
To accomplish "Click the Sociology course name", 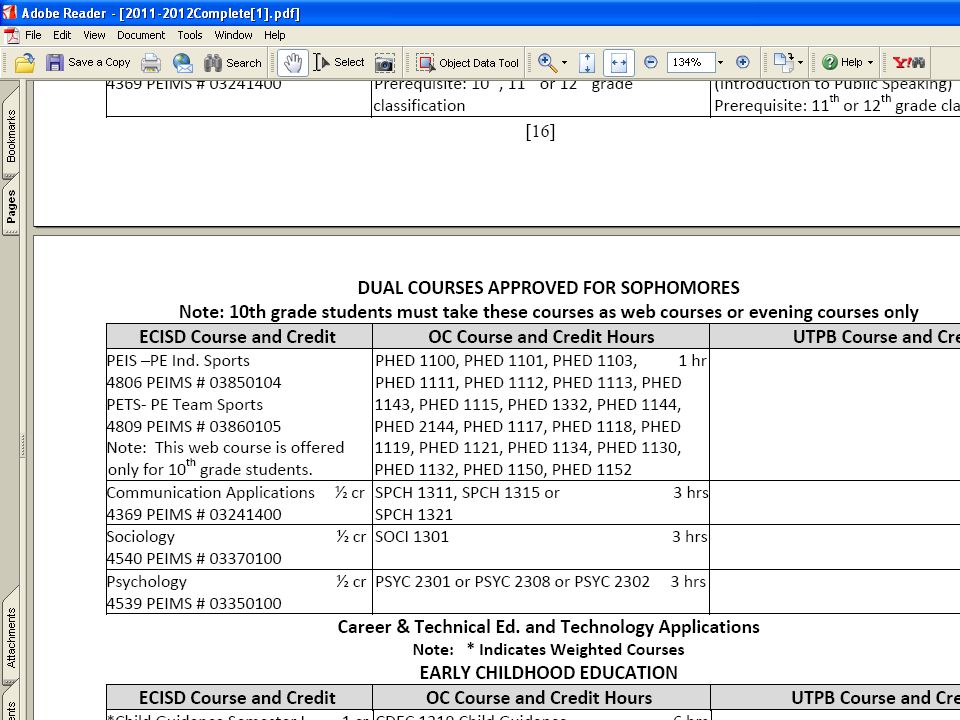I will tap(141, 537).
